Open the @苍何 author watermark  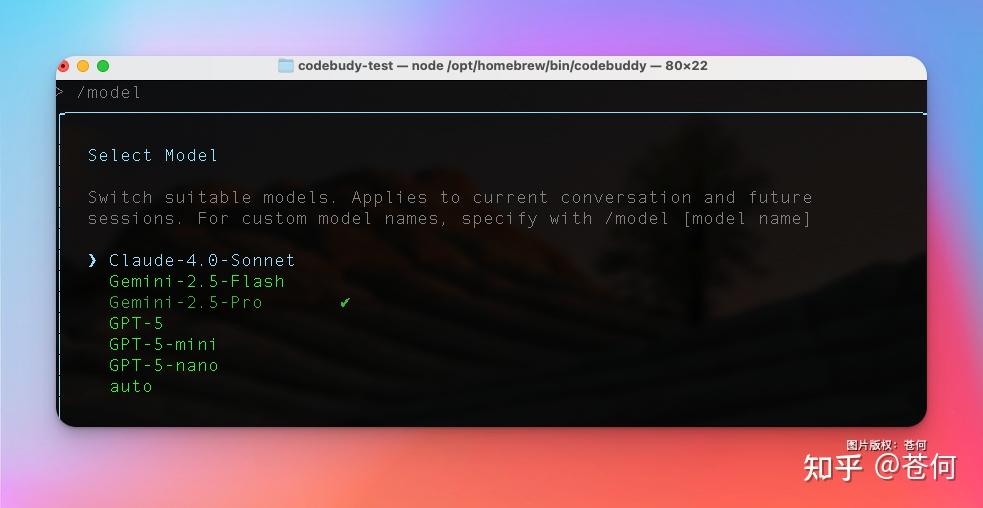coord(915,467)
